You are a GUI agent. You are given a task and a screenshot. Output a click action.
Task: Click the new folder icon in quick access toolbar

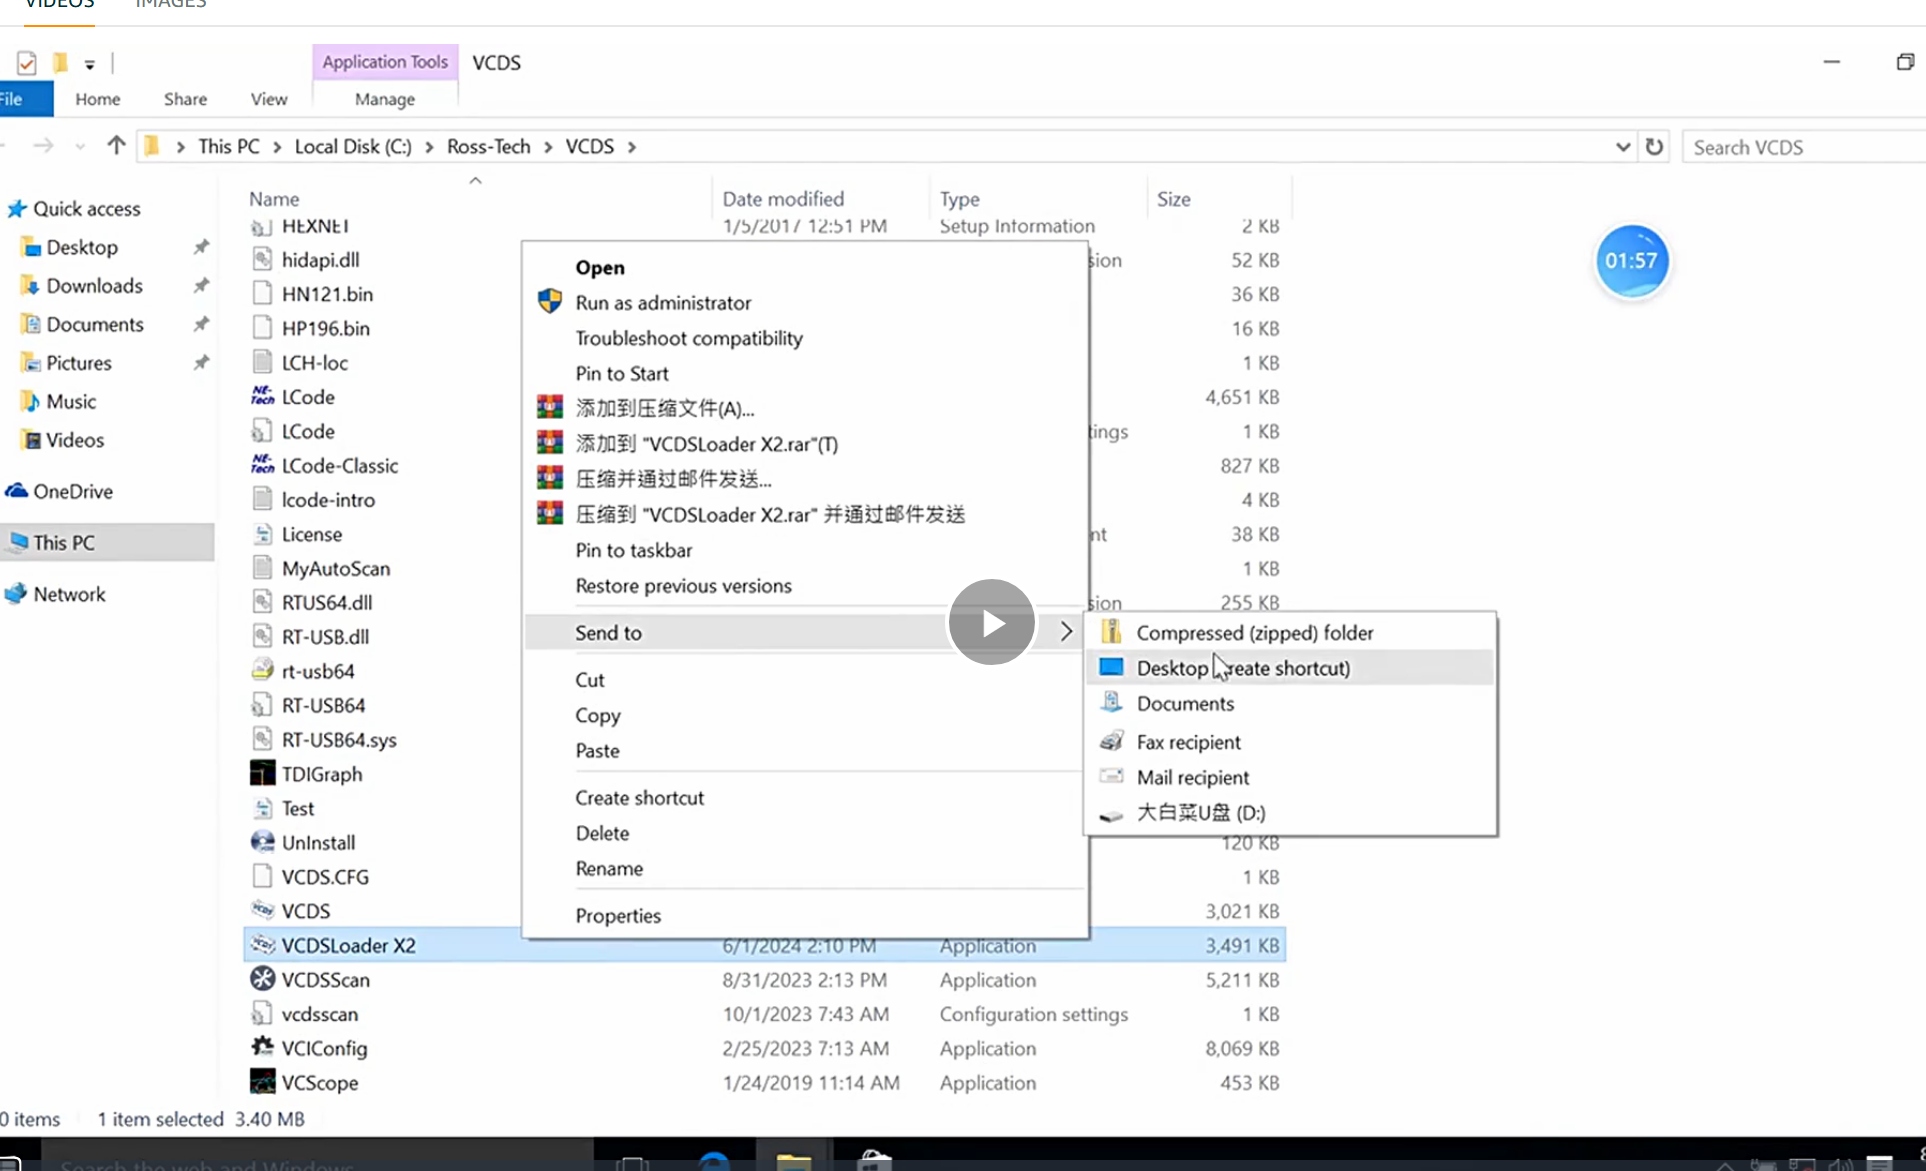click(x=61, y=63)
